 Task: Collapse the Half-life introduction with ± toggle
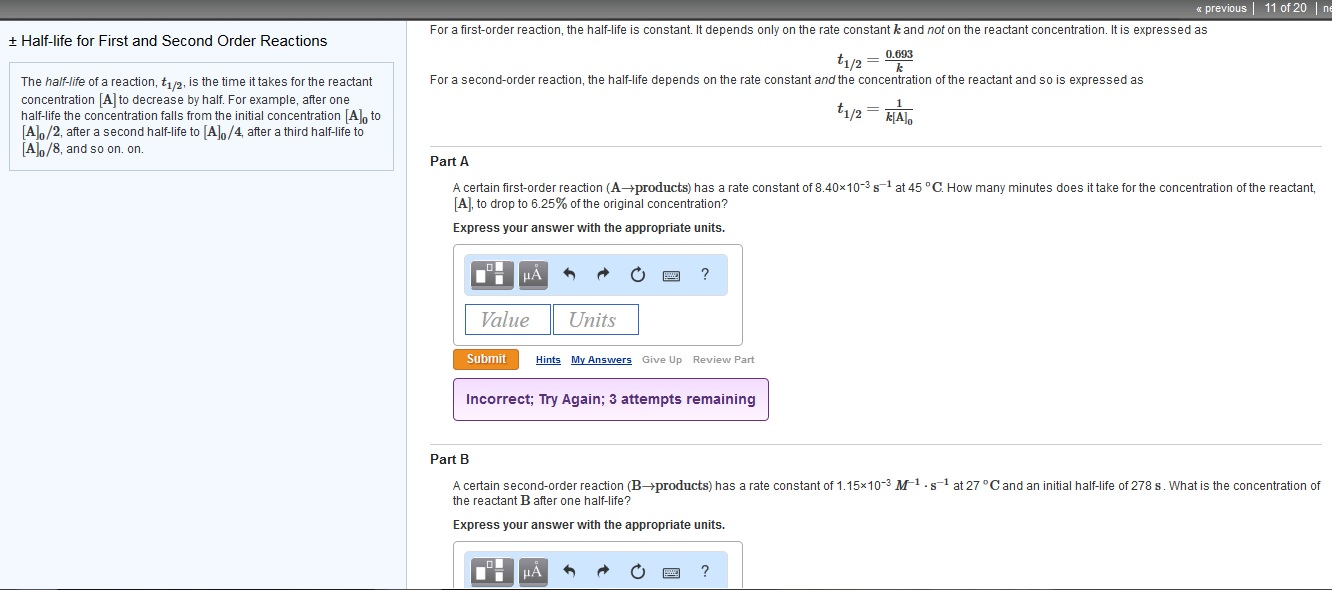pyautogui.click(x=13, y=41)
